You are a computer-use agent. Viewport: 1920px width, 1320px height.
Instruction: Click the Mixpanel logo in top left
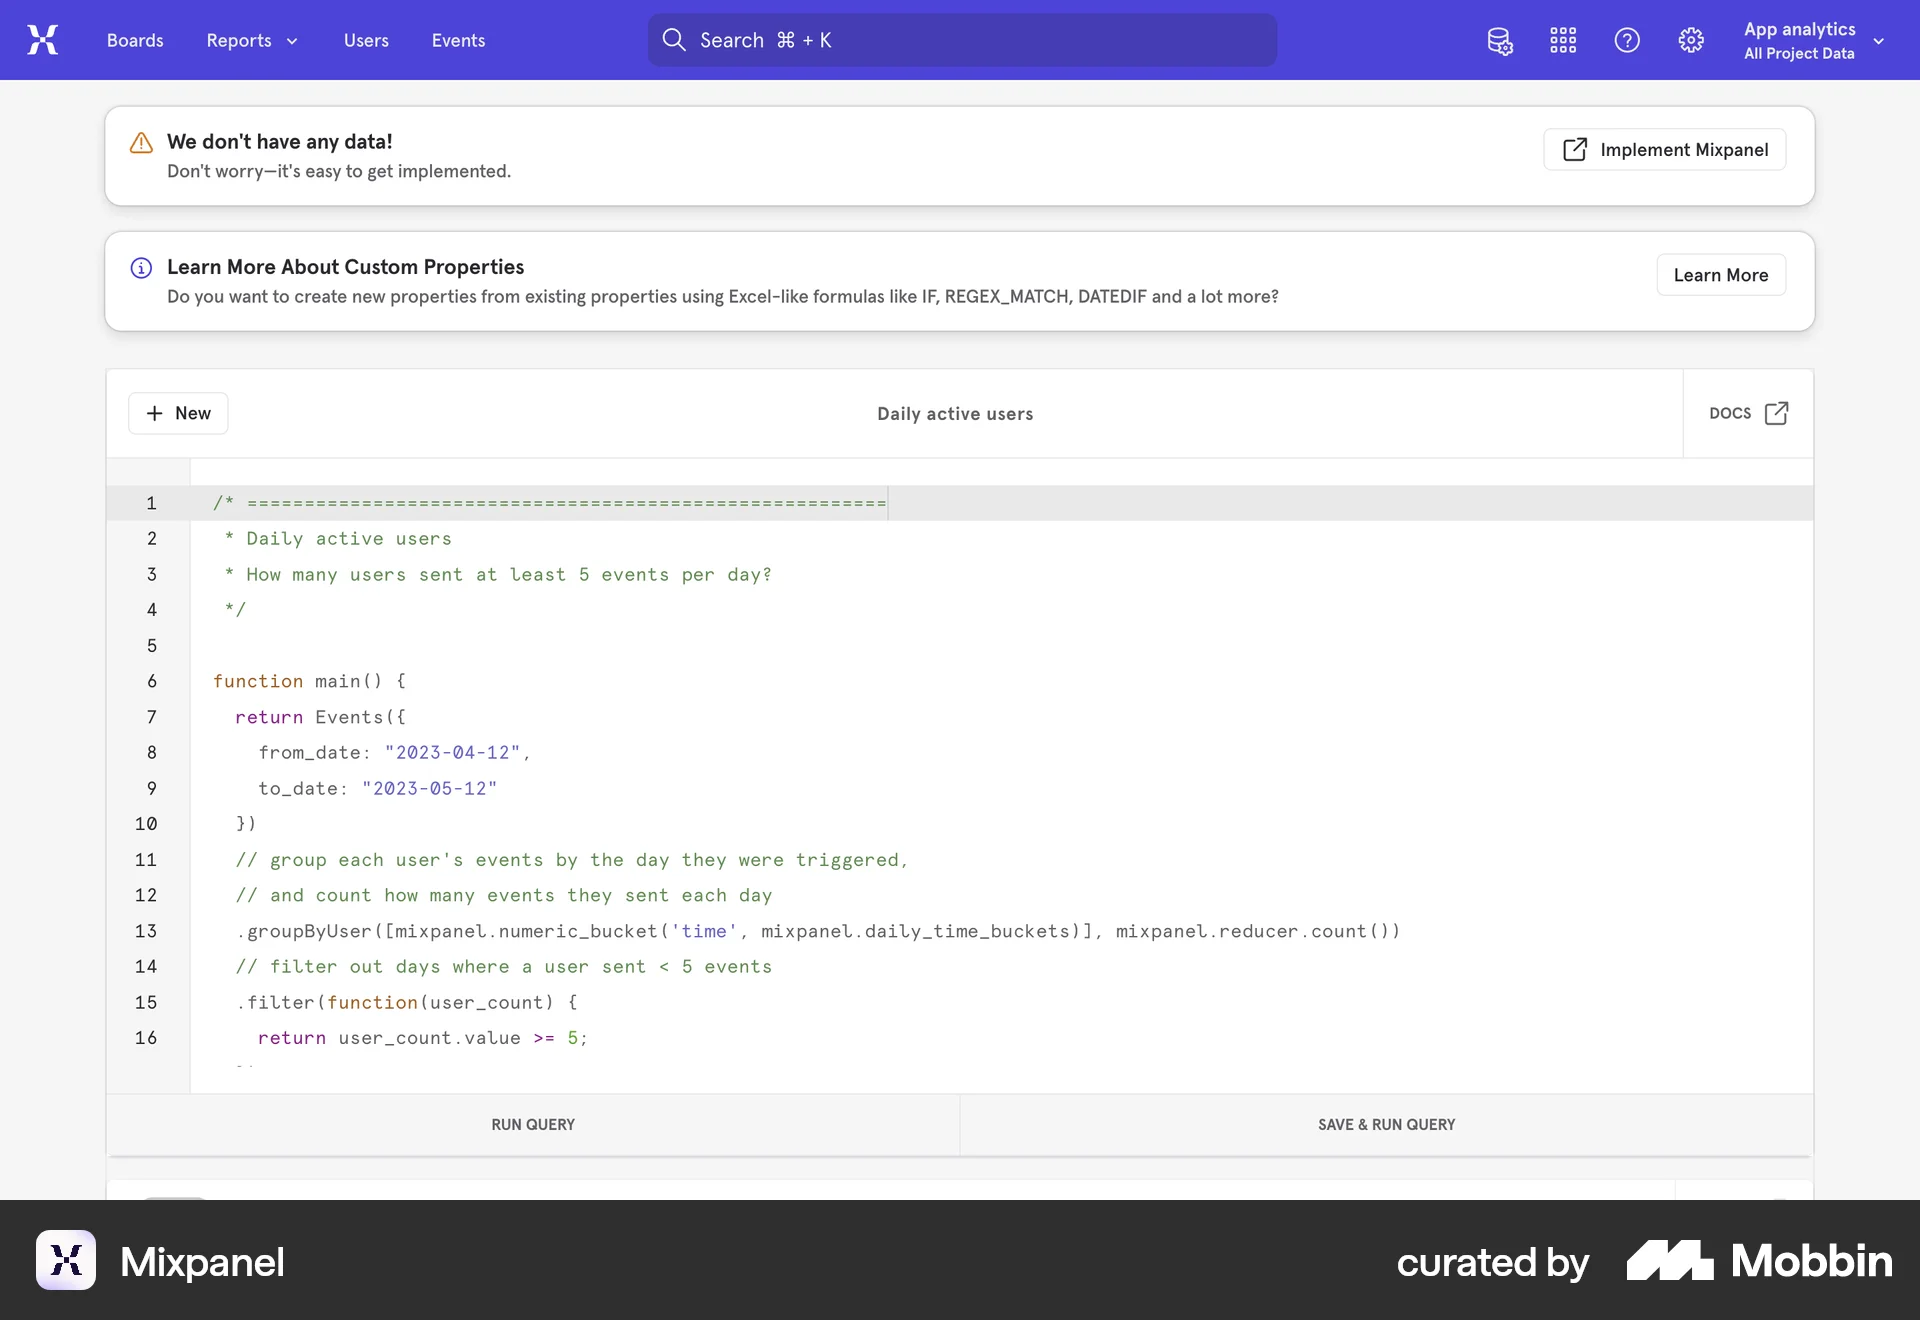[42, 40]
